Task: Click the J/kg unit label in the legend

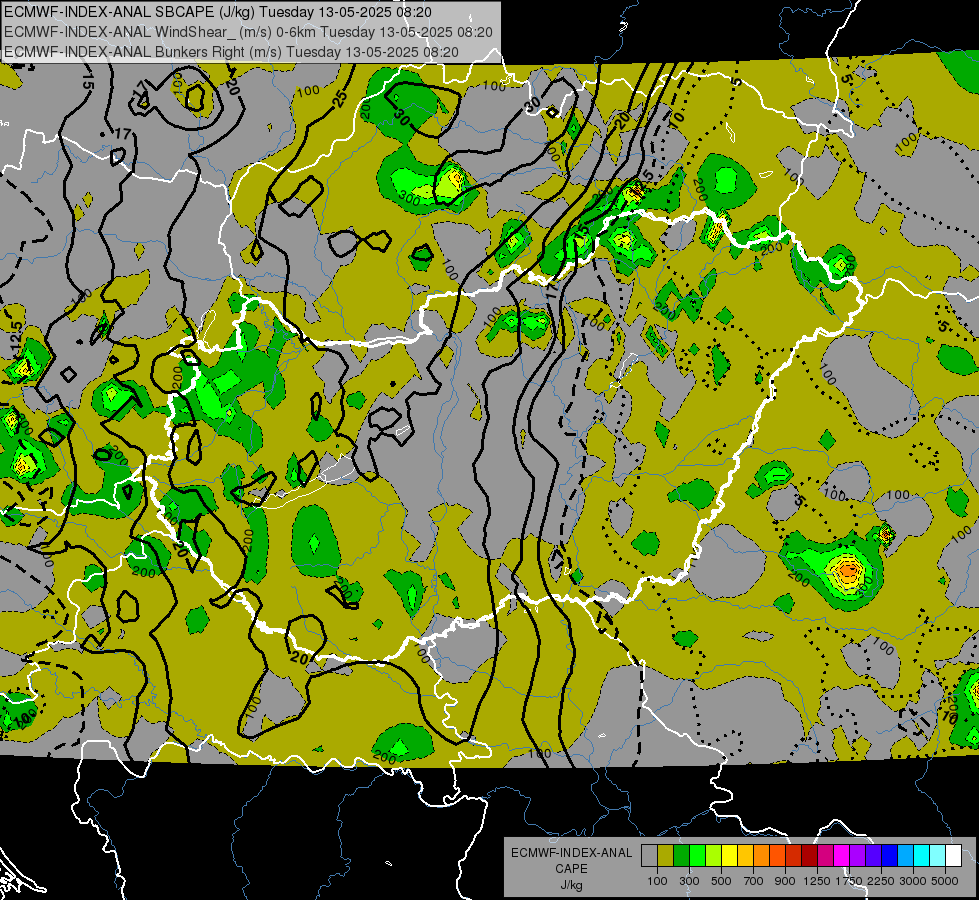Action: 571,885
